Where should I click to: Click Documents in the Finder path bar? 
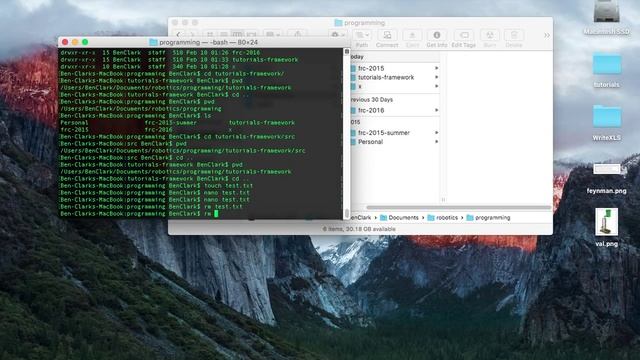pyautogui.click(x=399, y=218)
